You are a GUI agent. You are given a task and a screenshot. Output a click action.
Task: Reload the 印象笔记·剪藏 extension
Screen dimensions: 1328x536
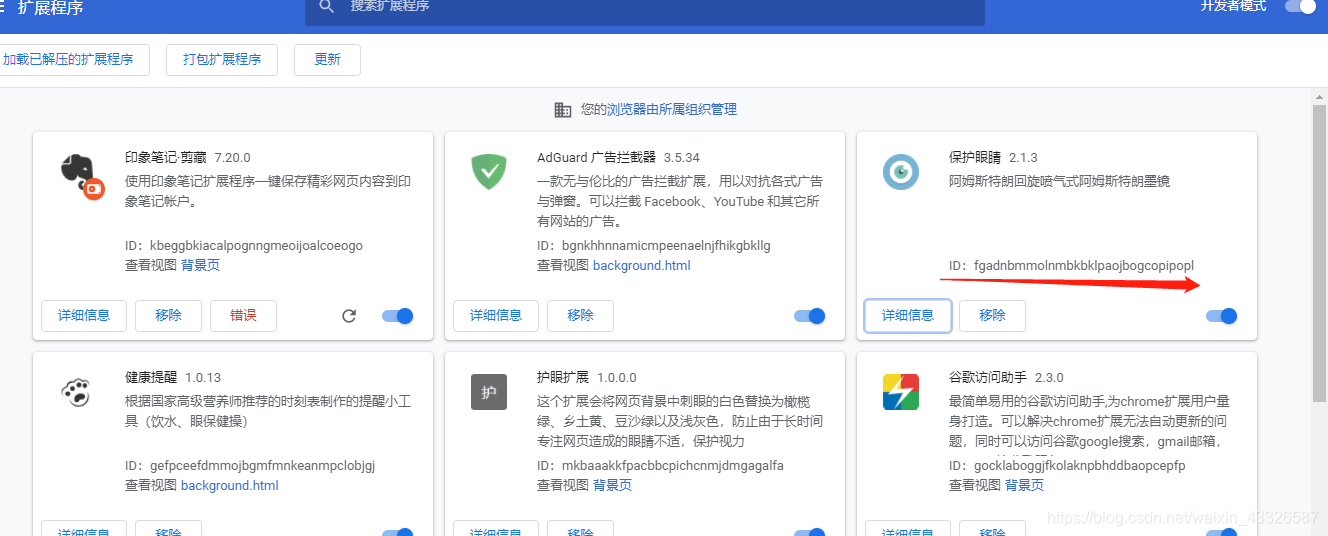point(349,316)
